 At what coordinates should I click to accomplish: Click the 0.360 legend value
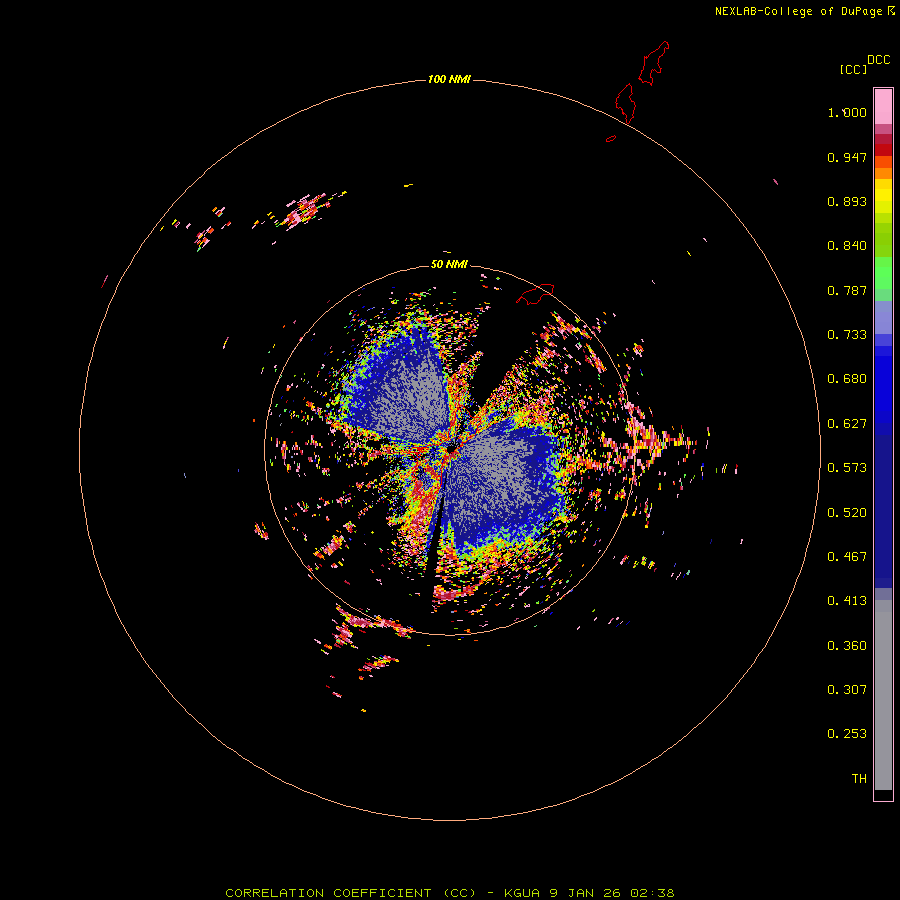(x=847, y=646)
